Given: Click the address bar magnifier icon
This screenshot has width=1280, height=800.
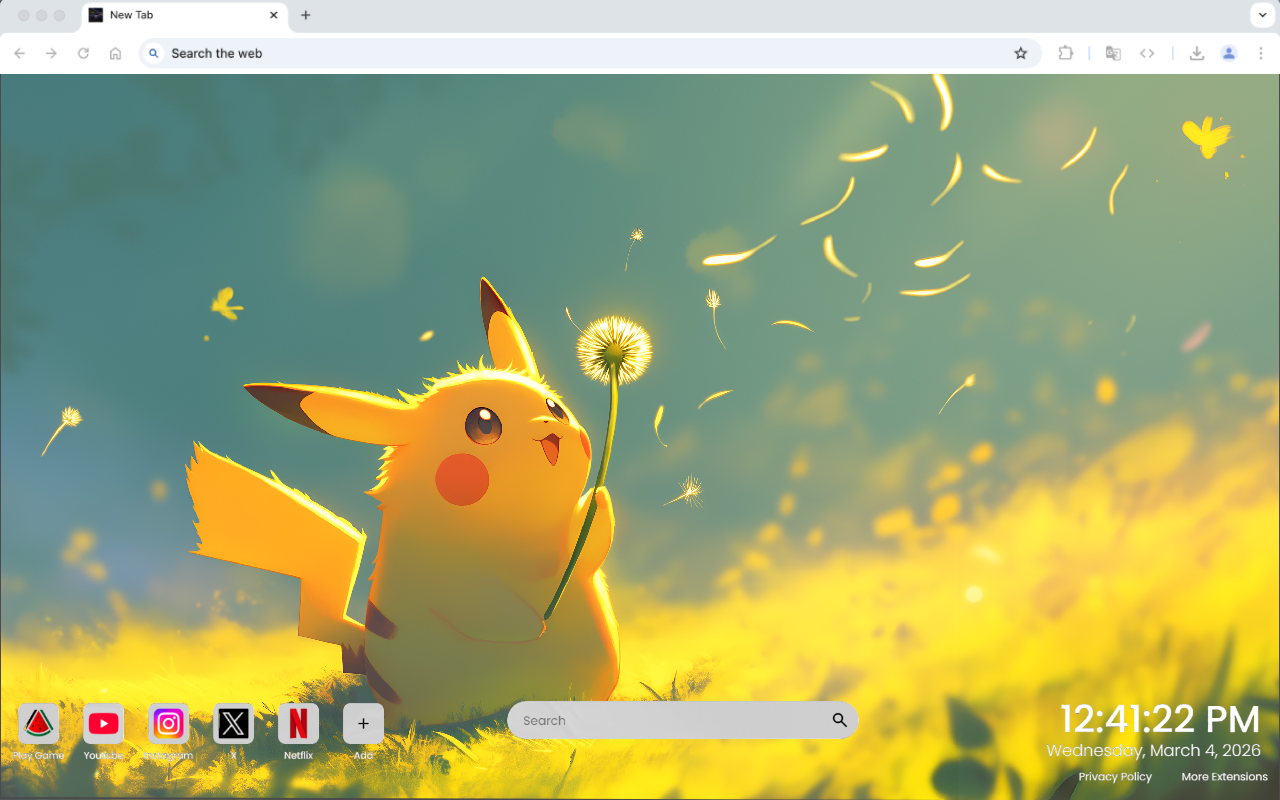Looking at the screenshot, I should (154, 53).
